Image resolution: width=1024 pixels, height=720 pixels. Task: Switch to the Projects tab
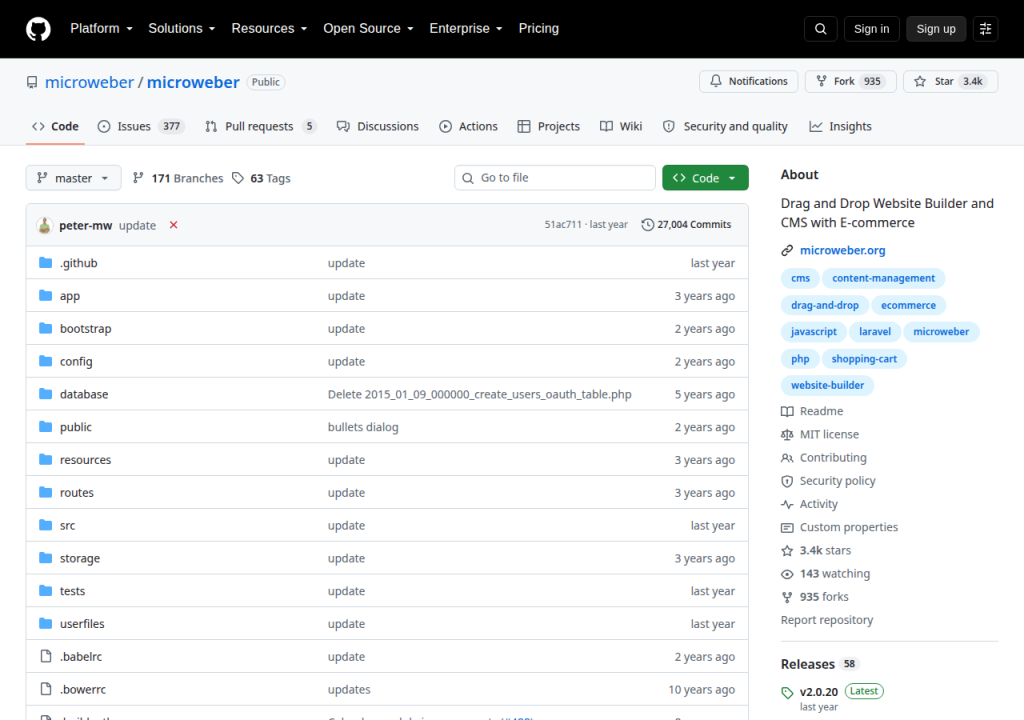549,126
